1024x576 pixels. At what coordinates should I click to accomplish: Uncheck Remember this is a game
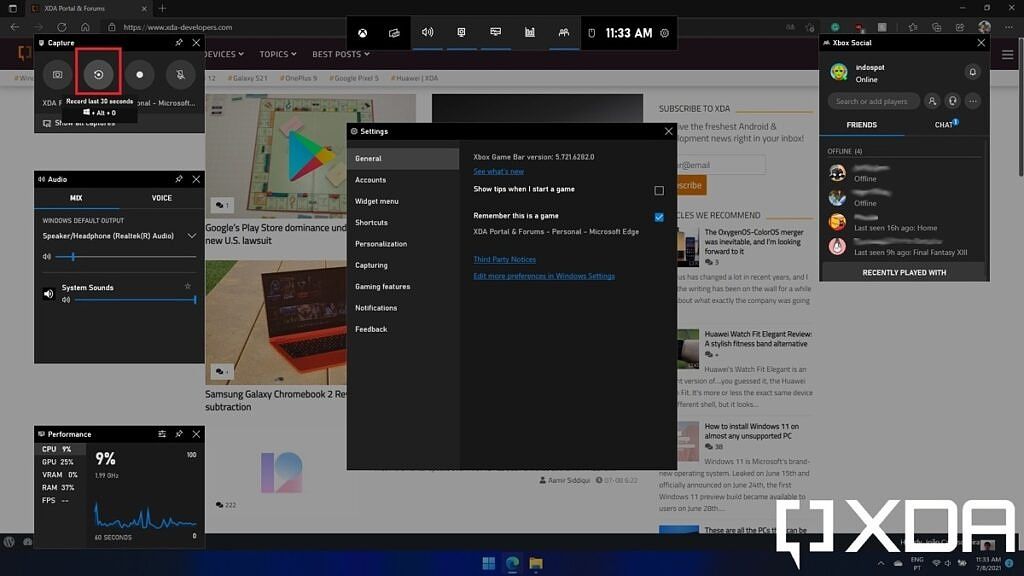659,216
